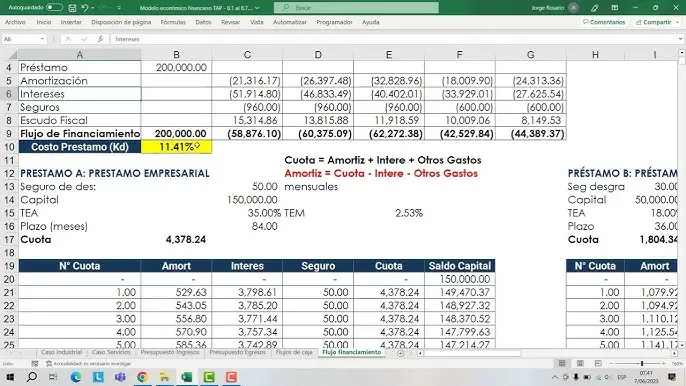This screenshot has height=386, width=686.
Task: Switch to Caso Industrial sheet tab
Action: 61,352
